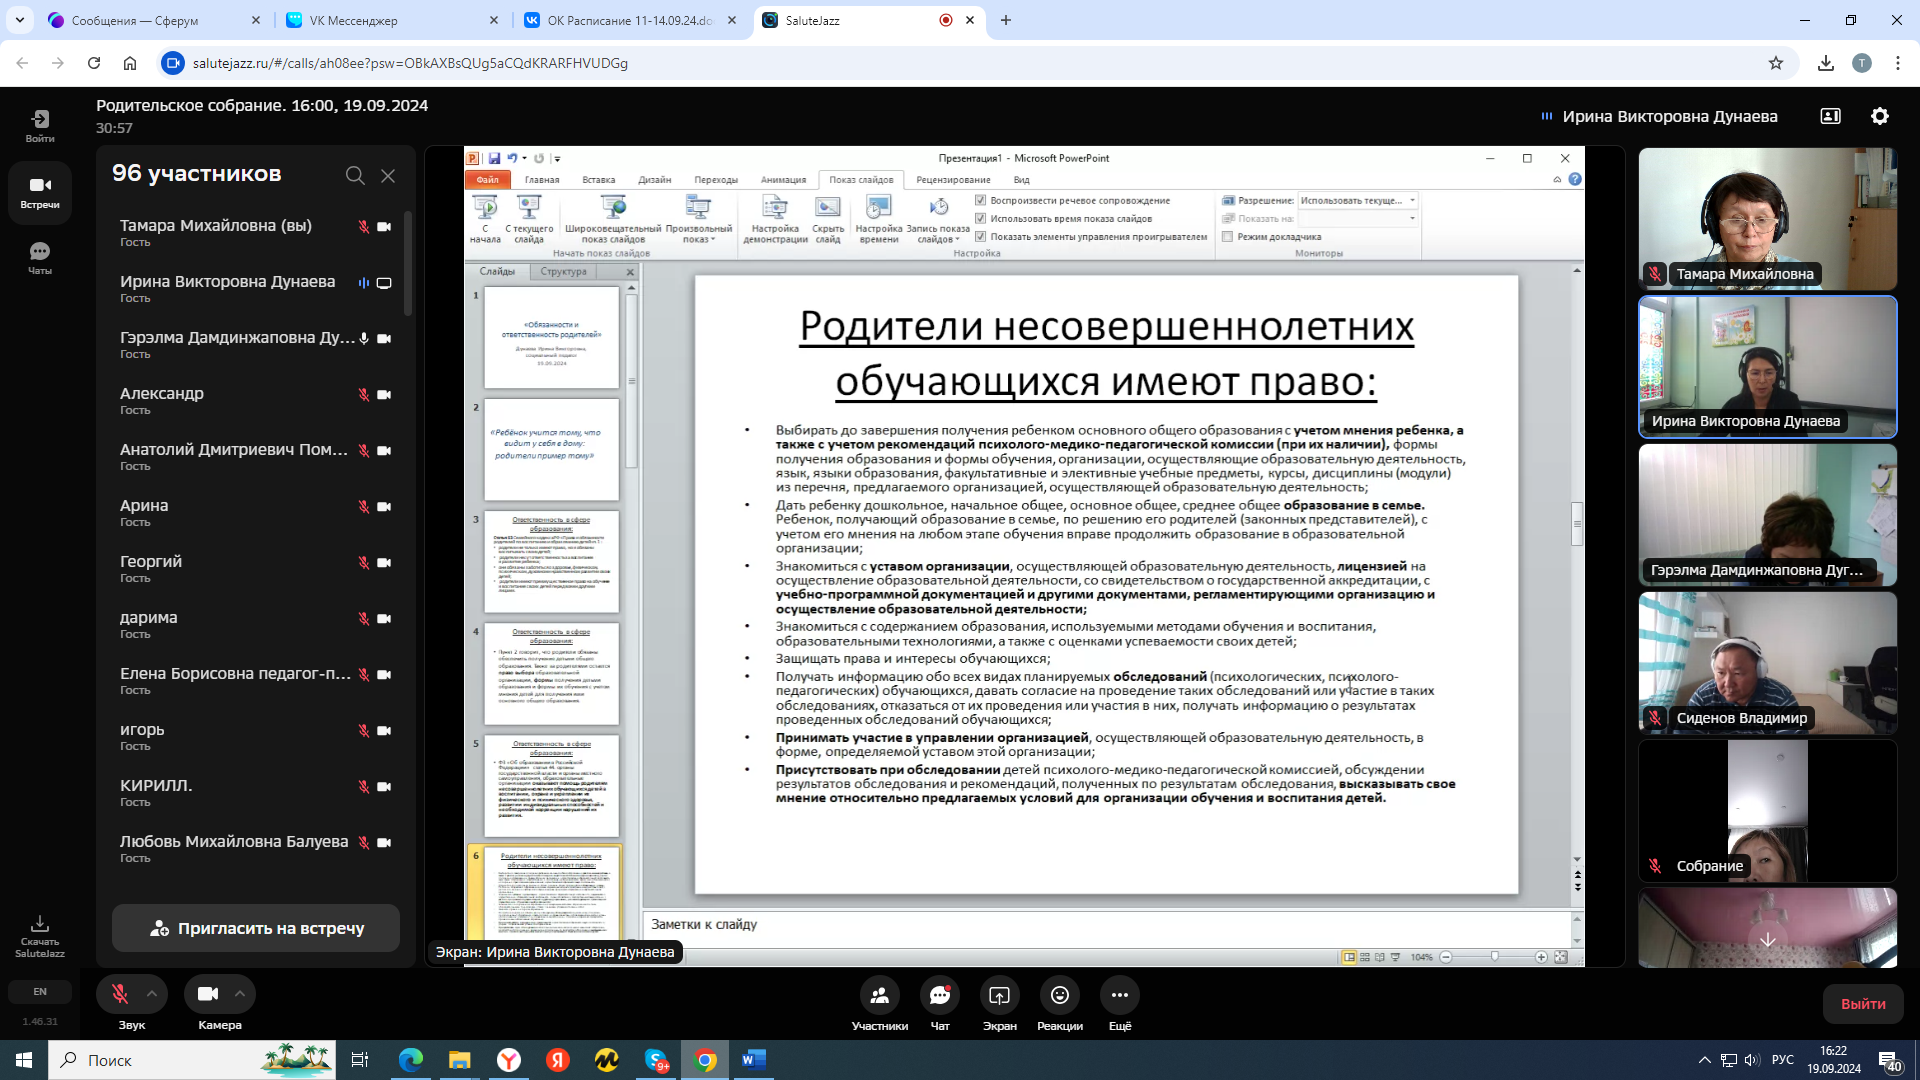The height and width of the screenshot is (1080, 1920).
Task: Open the Чат chat button
Action: point(940,1003)
